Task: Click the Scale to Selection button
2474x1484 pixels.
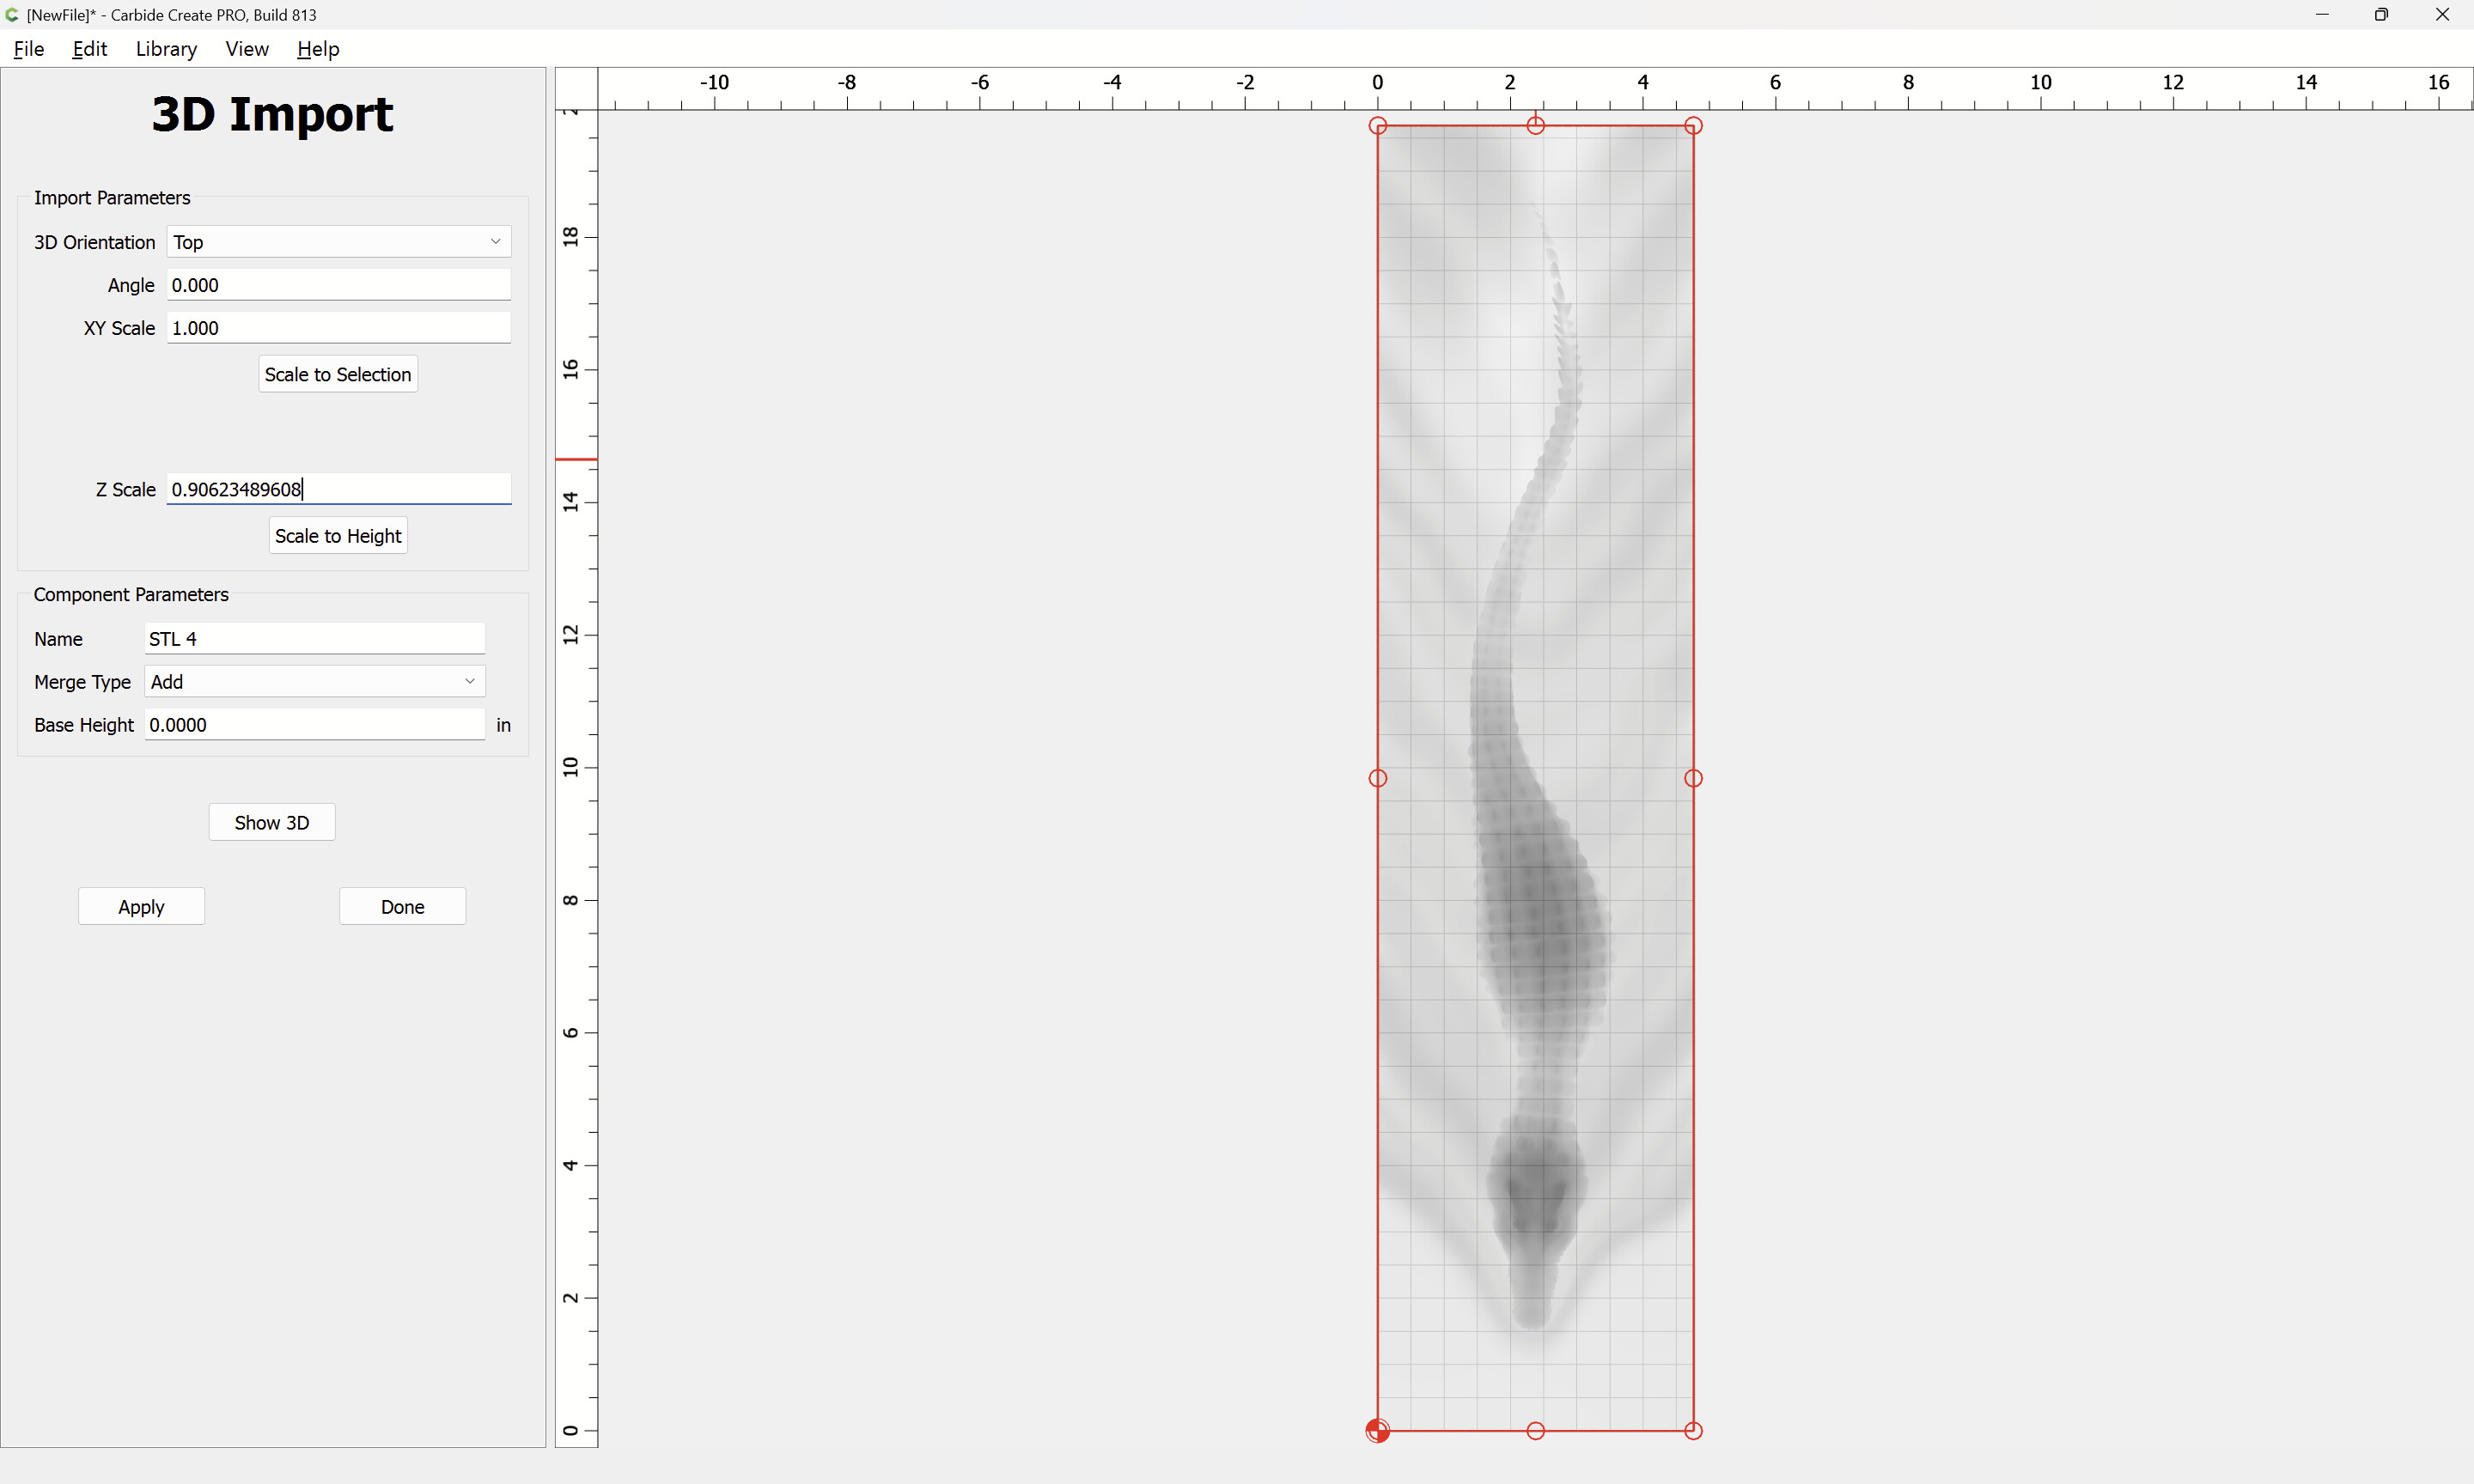Action: pos(338,374)
